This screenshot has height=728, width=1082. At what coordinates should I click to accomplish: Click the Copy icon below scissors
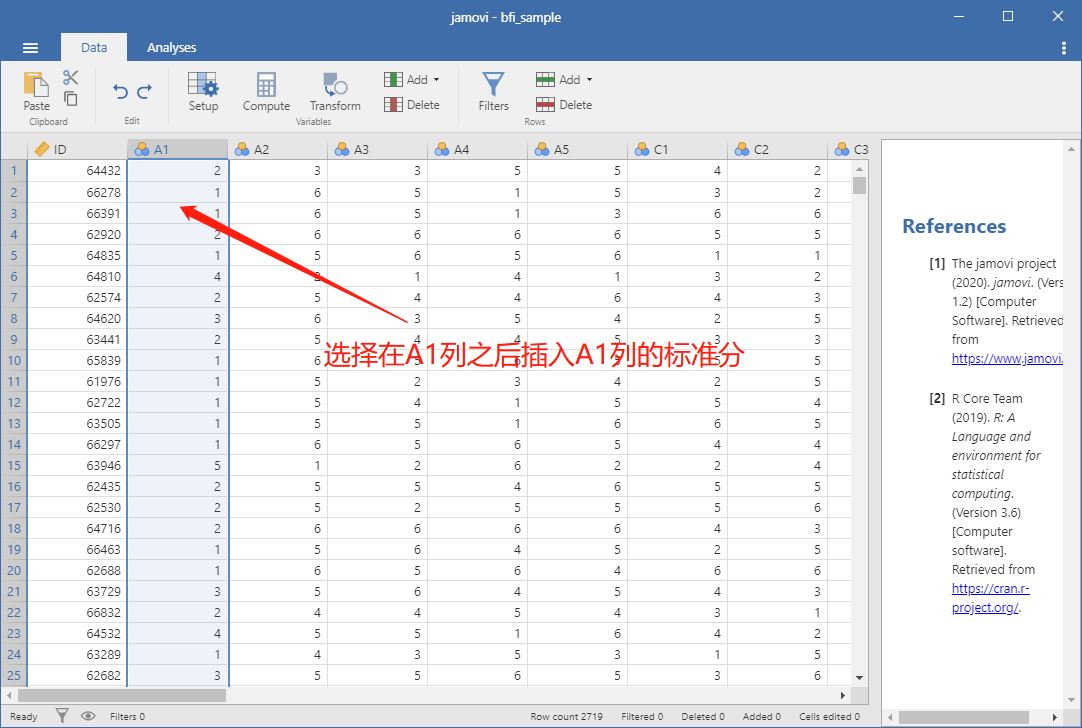(x=70, y=99)
